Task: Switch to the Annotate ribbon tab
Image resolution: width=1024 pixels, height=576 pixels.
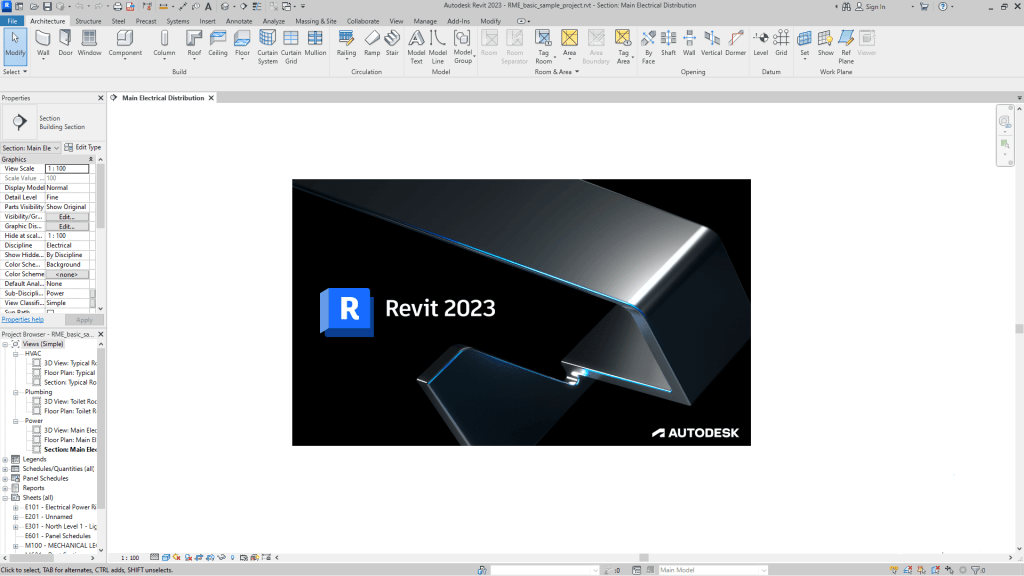Action: (237, 20)
